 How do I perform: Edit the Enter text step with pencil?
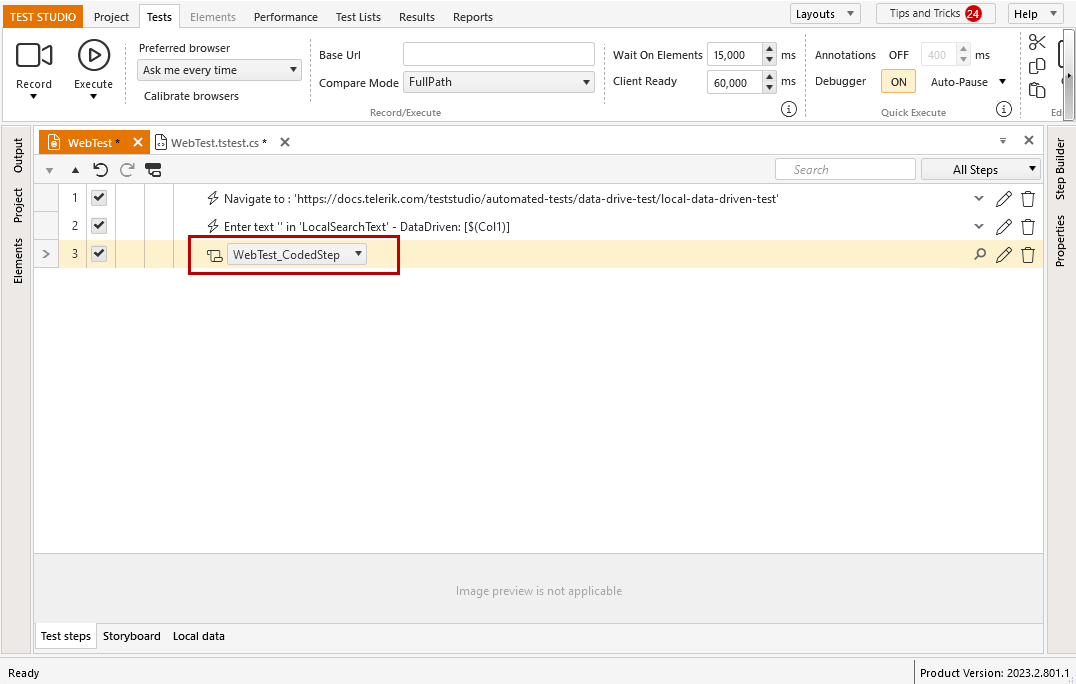(1003, 226)
